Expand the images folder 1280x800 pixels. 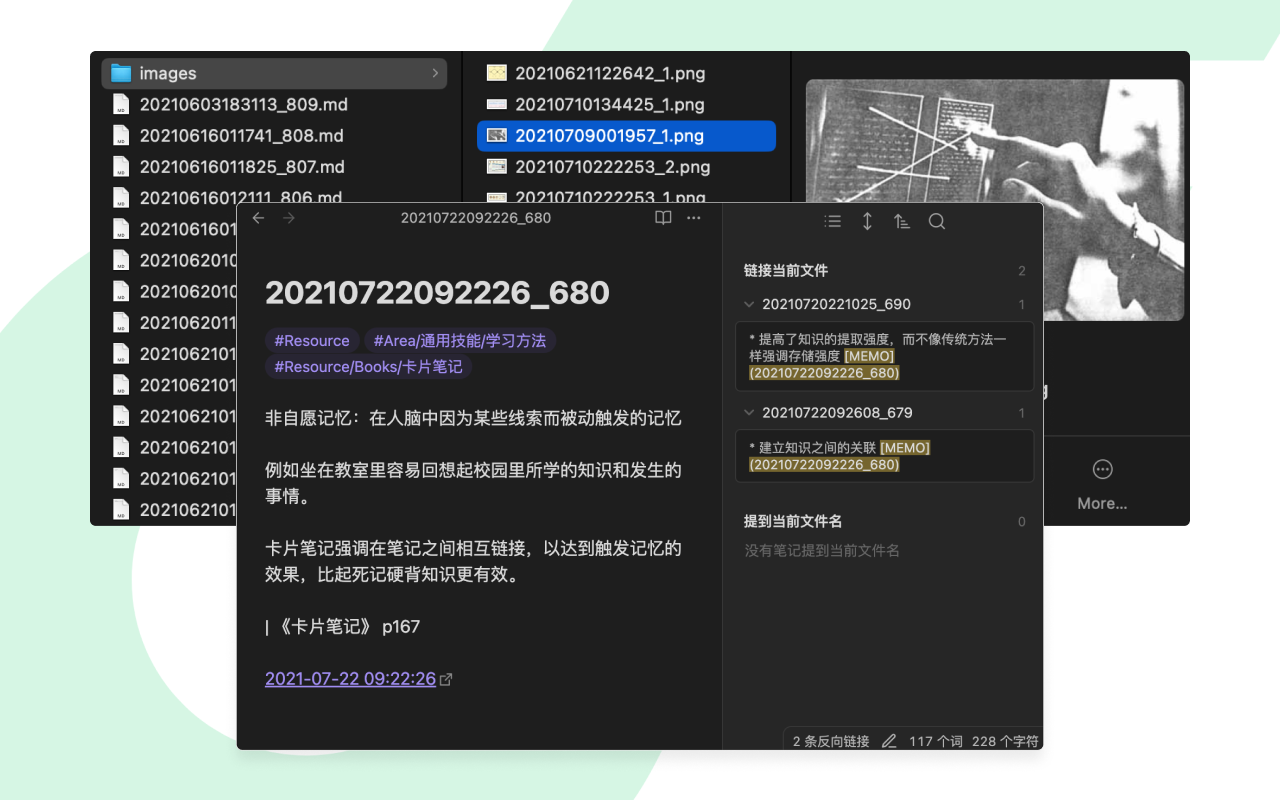click(434, 73)
